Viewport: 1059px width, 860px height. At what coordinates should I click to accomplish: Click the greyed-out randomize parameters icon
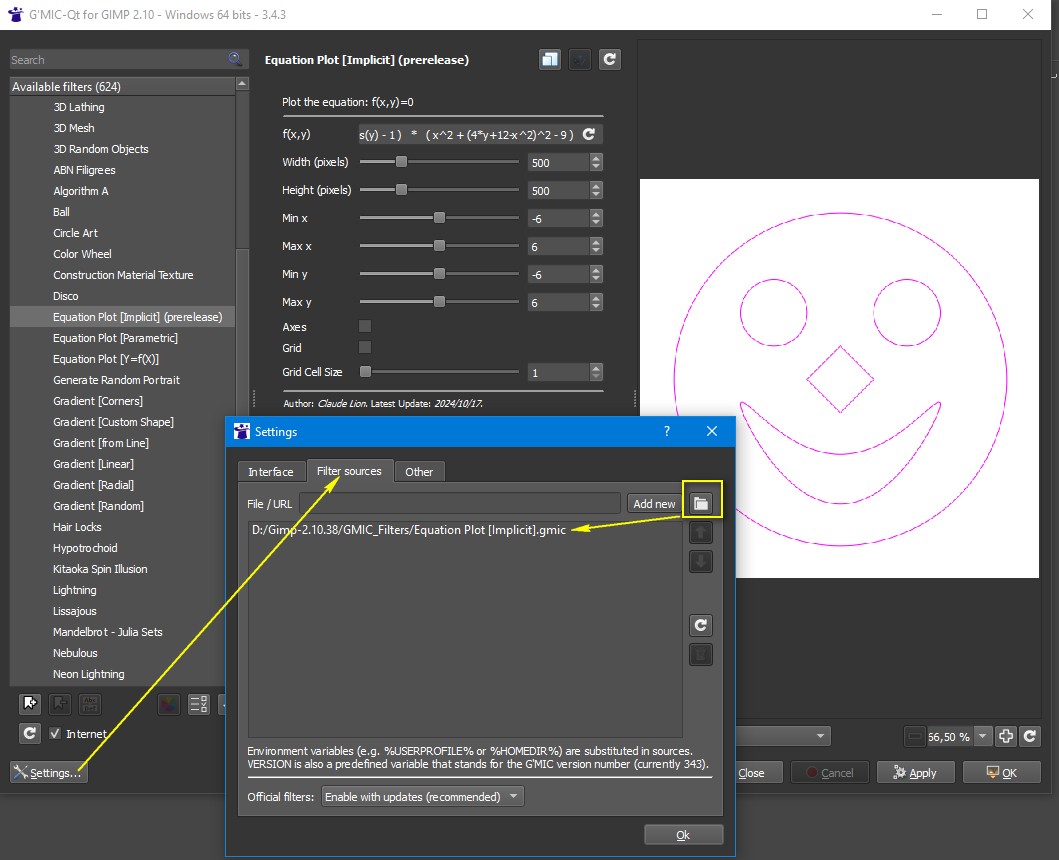[579, 59]
